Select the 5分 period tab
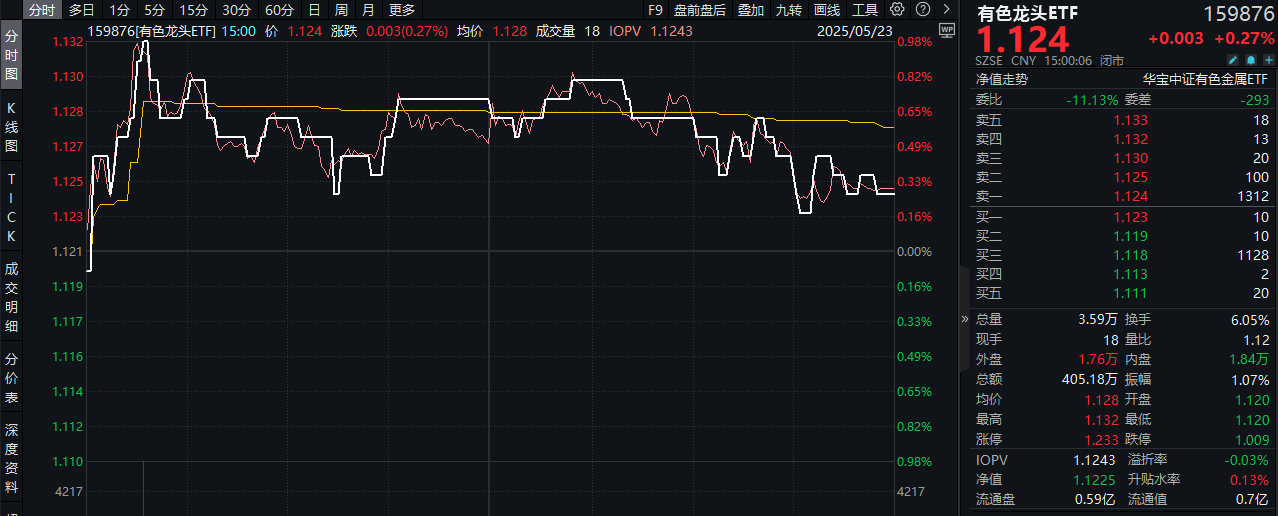This screenshot has width=1278, height=516. (x=154, y=10)
